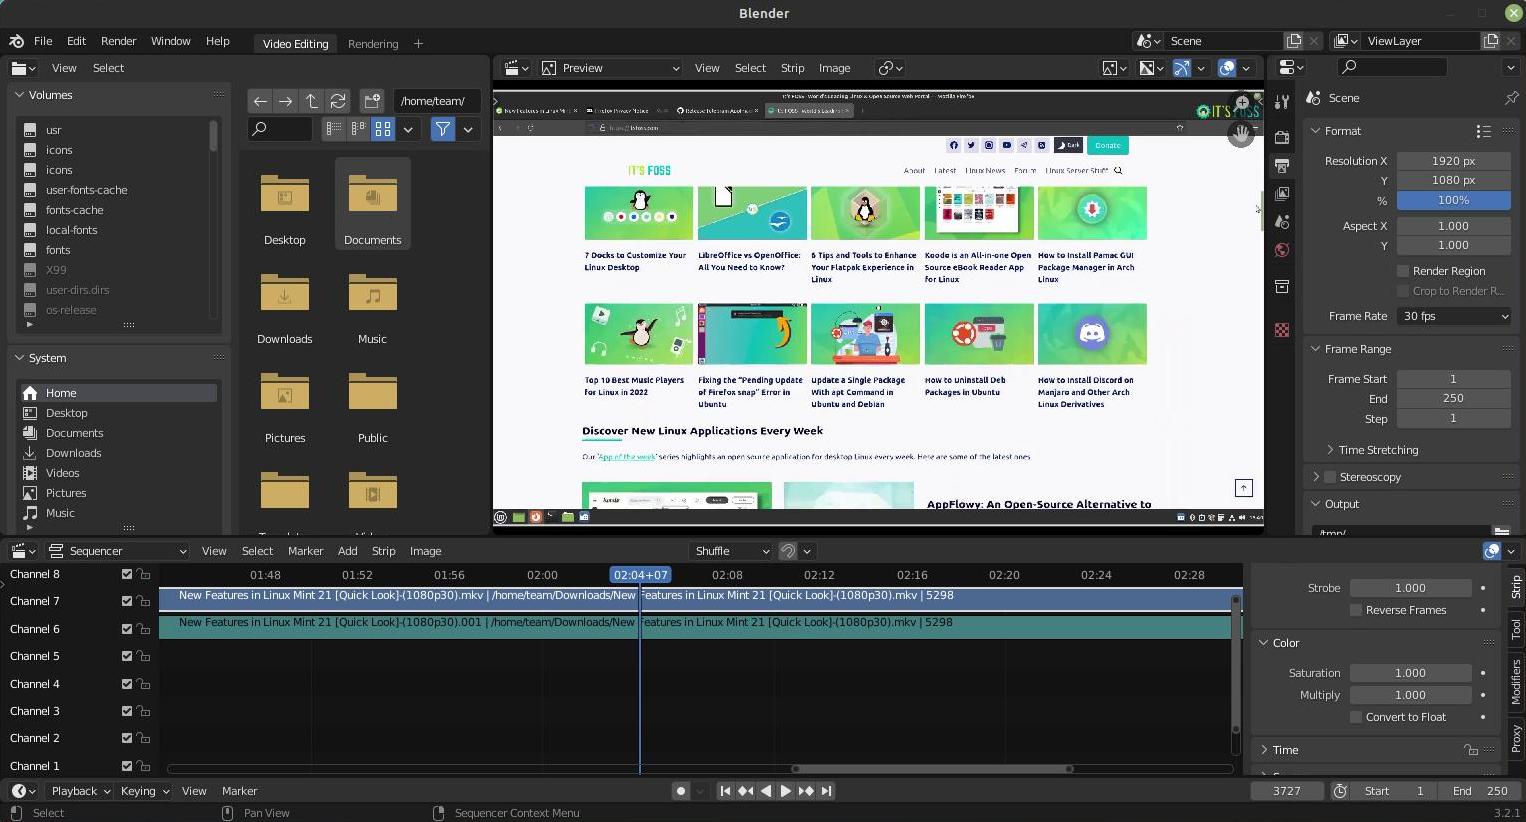Image resolution: width=1526 pixels, height=822 pixels.
Task: Open overlap mode dropdown showing Shuffle
Action: [732, 551]
